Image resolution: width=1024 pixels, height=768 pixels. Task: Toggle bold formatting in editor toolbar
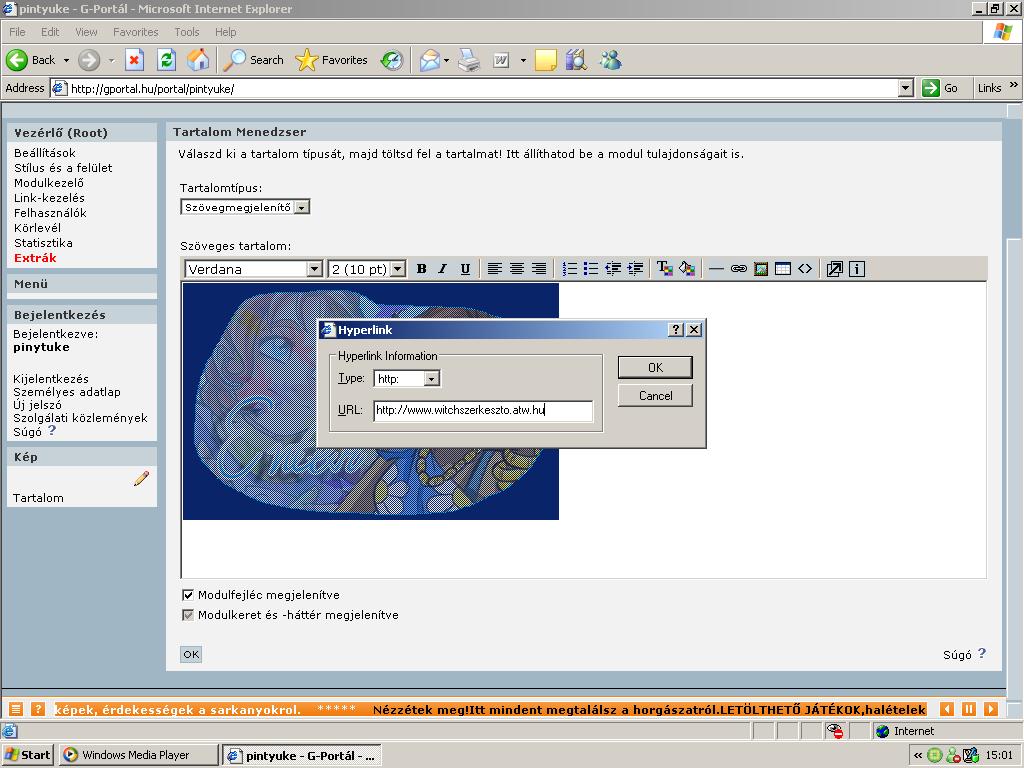(421, 269)
